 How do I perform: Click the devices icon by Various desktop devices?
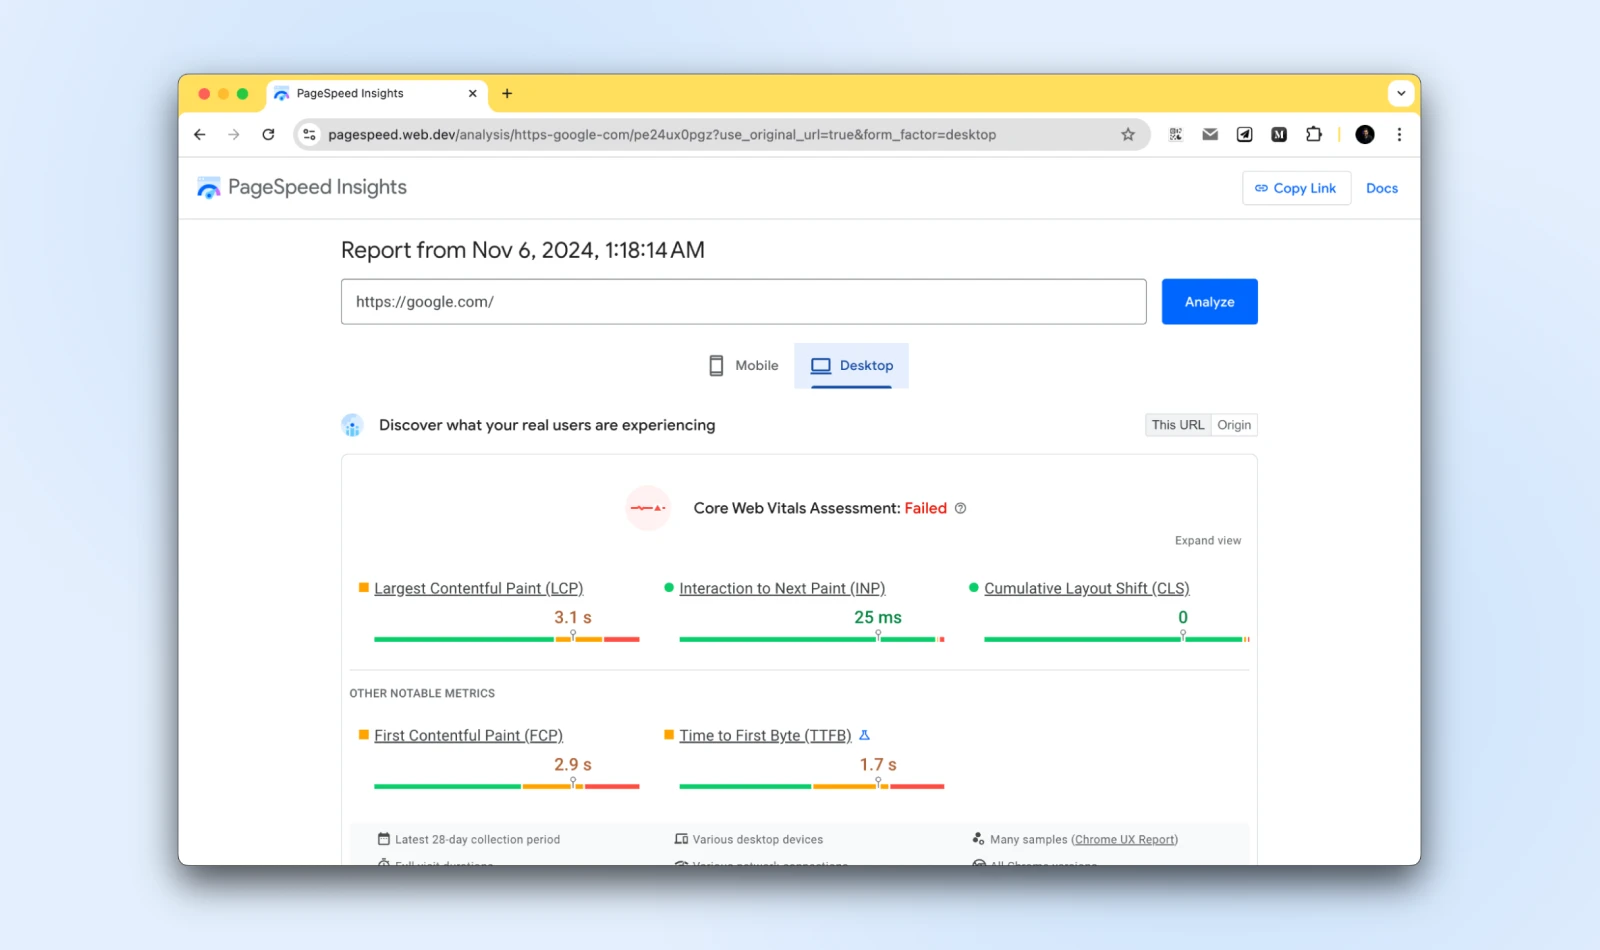pos(681,839)
